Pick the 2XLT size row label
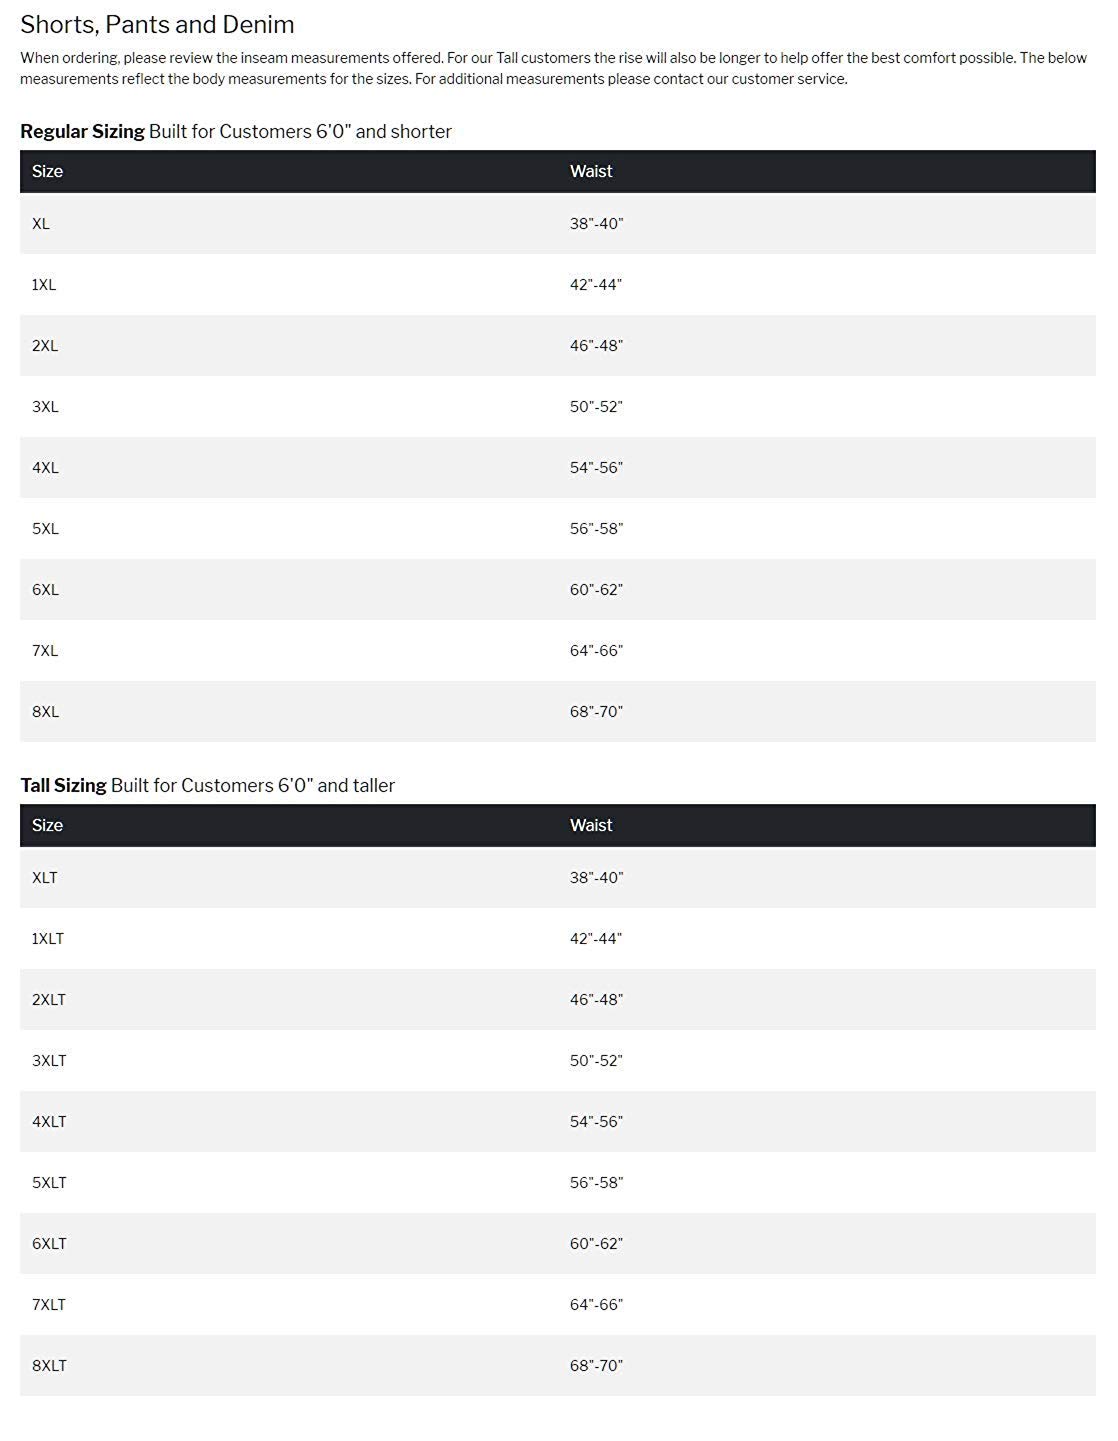 [x=49, y=1000]
